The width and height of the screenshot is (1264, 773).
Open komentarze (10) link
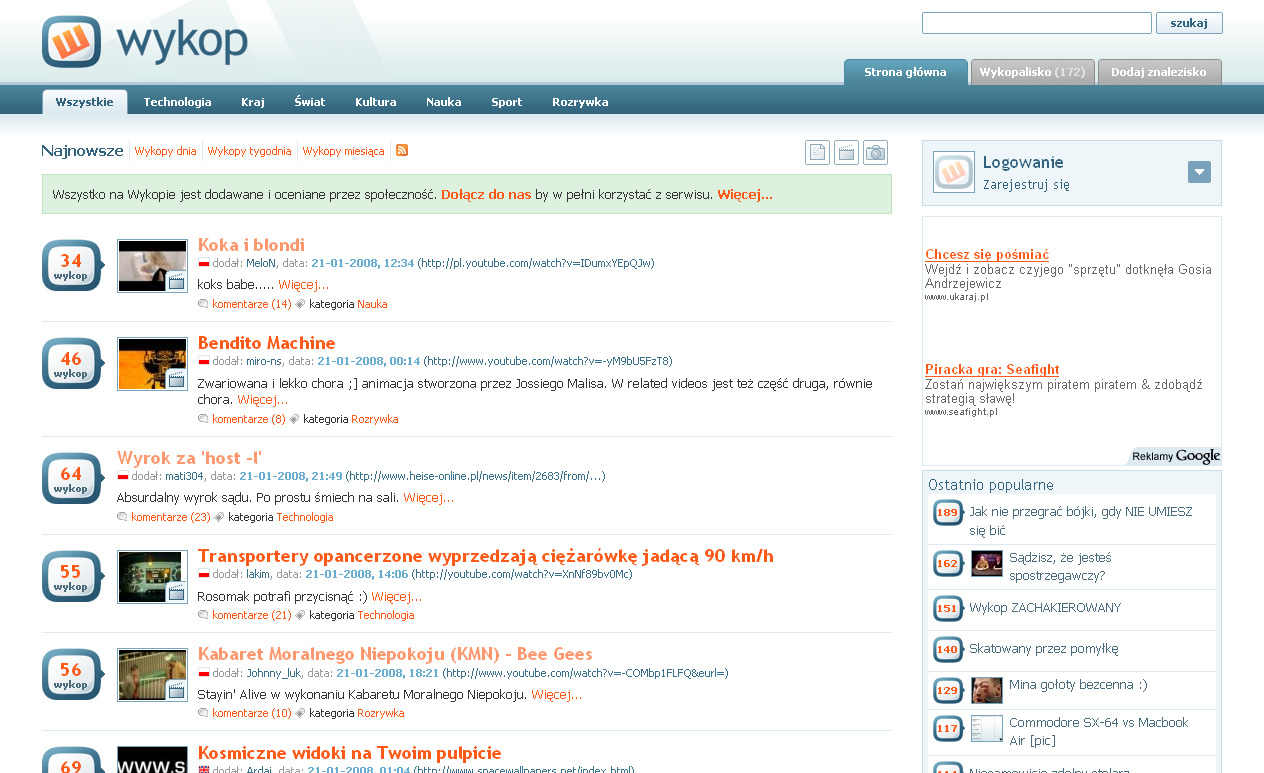click(x=252, y=713)
